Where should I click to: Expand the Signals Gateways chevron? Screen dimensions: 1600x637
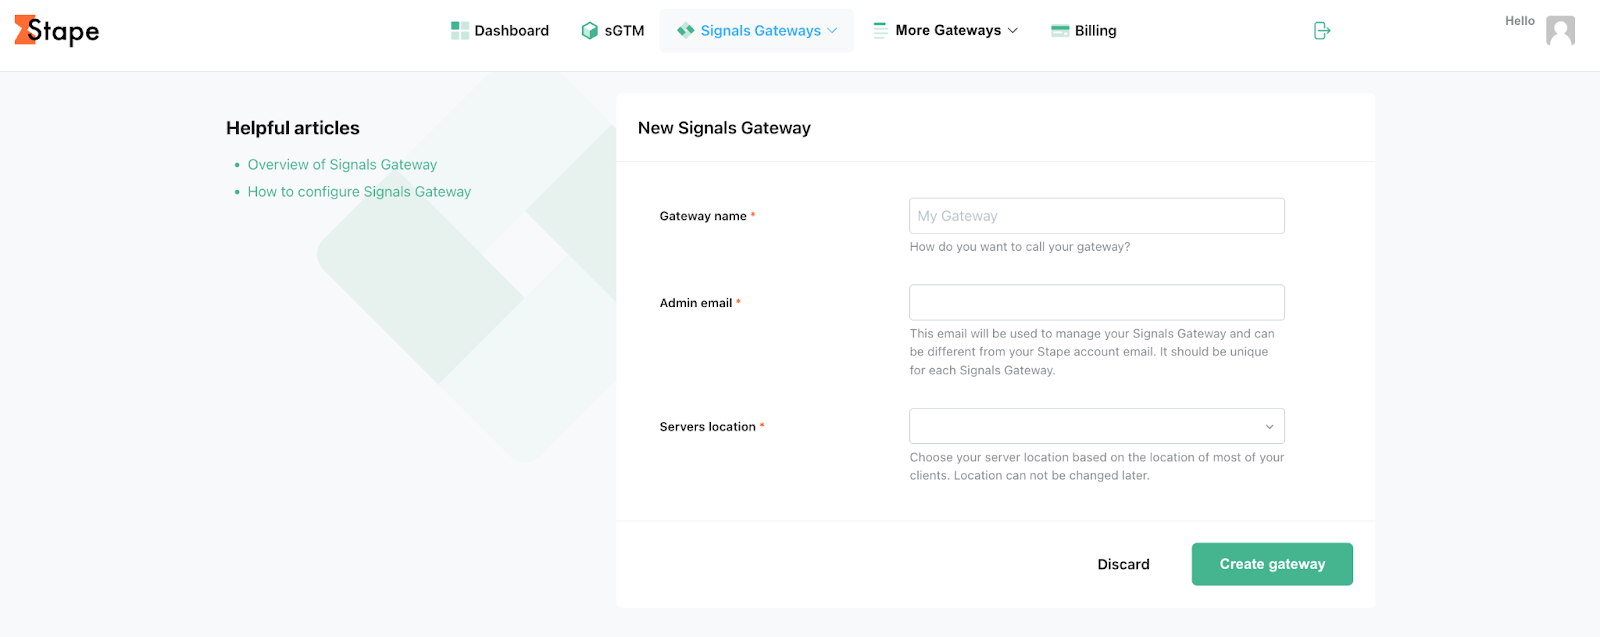[x=832, y=31]
